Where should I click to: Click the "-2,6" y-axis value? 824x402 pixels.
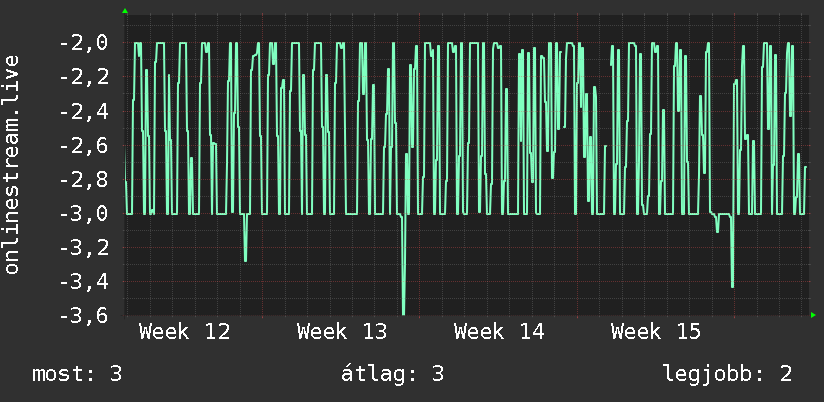84,146
